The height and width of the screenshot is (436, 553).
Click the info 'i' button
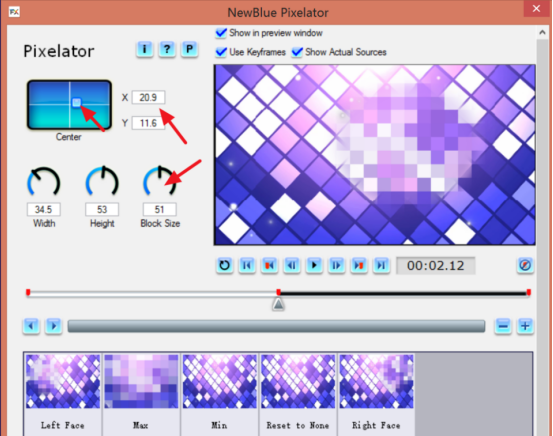(144, 49)
